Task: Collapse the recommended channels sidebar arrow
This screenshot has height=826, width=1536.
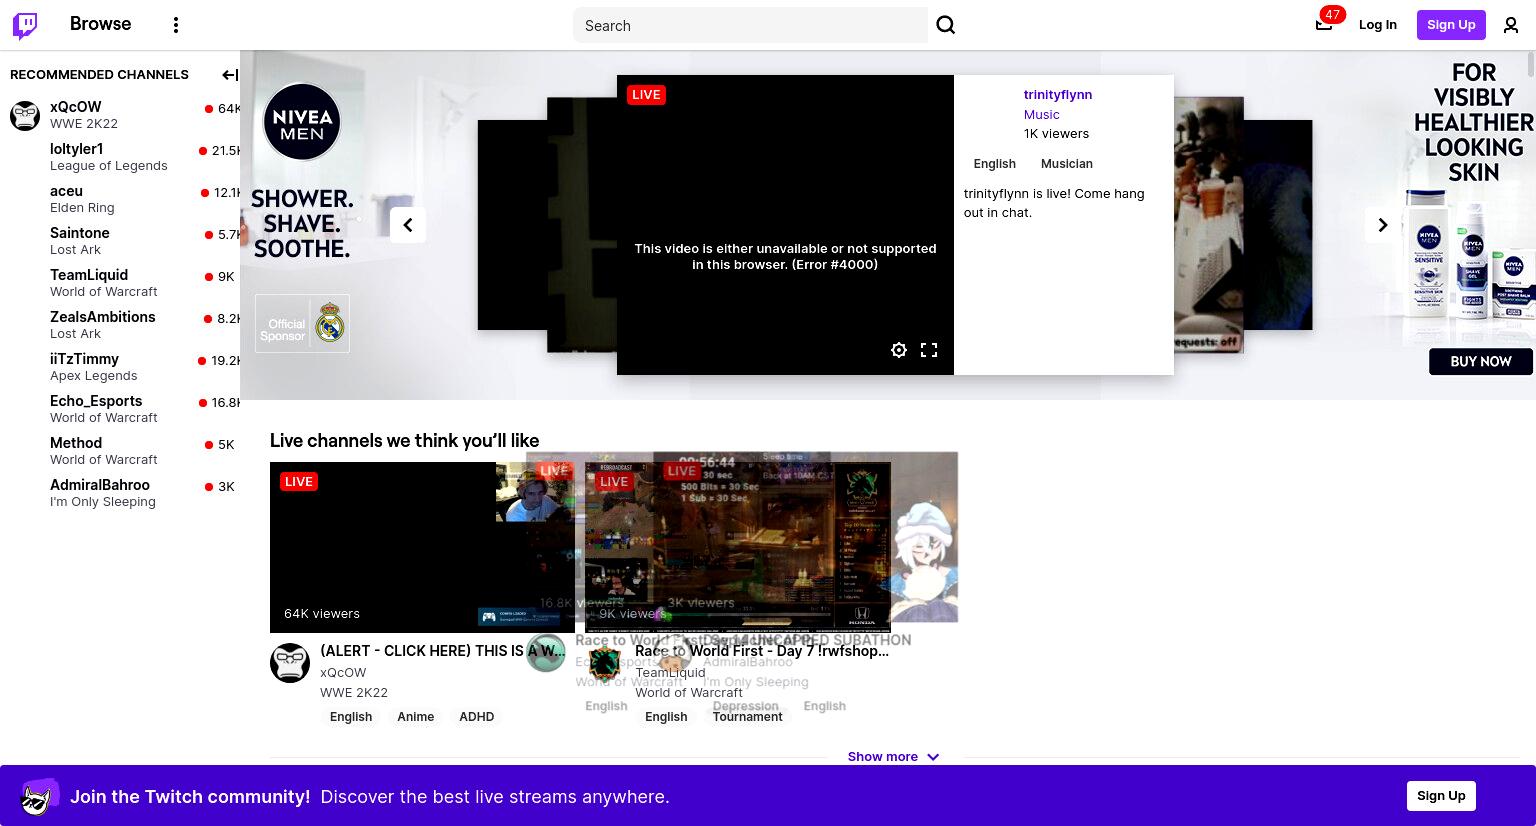Action: click(229, 75)
